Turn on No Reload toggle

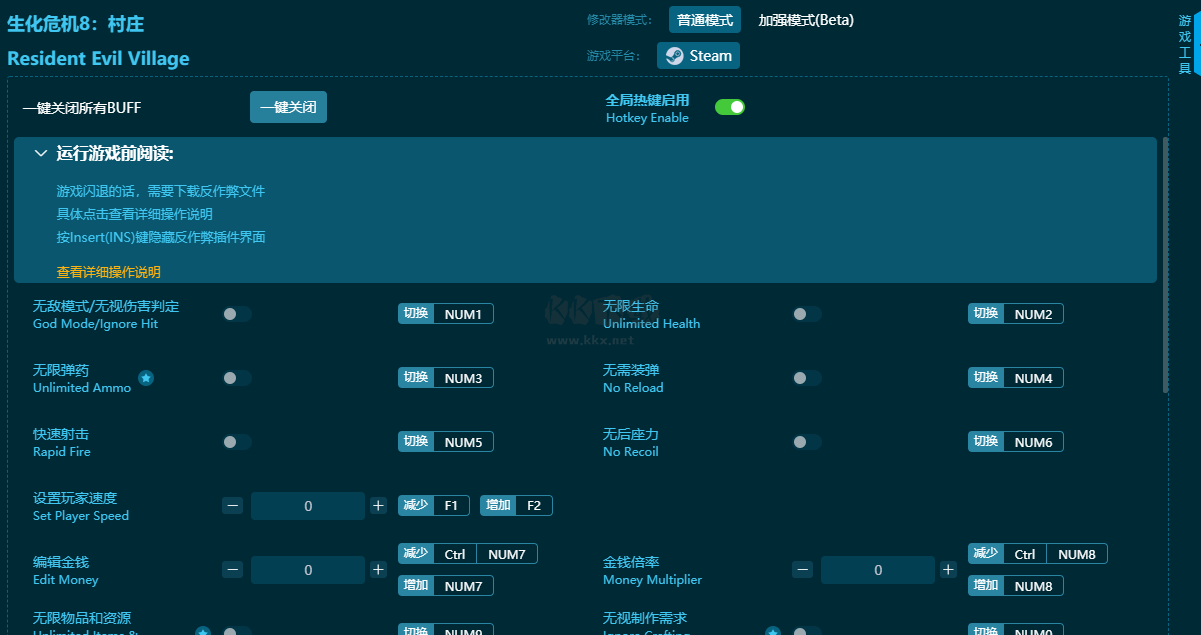pyautogui.click(x=807, y=378)
